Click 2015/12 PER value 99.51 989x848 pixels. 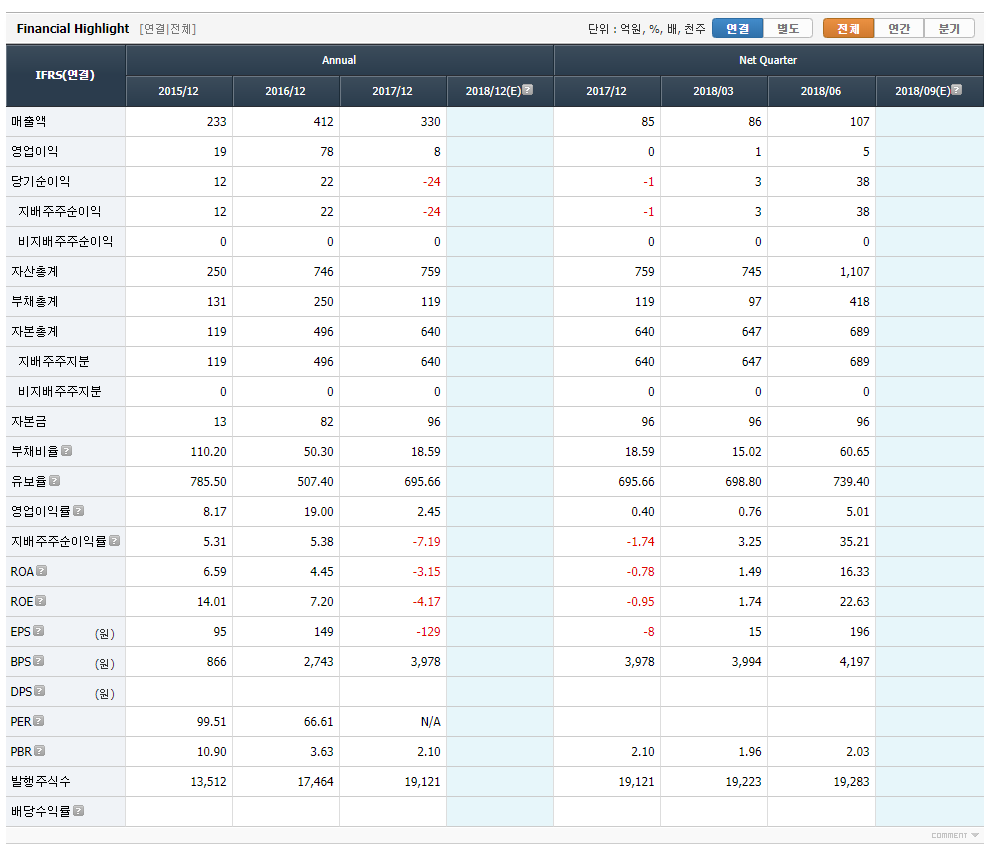(x=211, y=721)
